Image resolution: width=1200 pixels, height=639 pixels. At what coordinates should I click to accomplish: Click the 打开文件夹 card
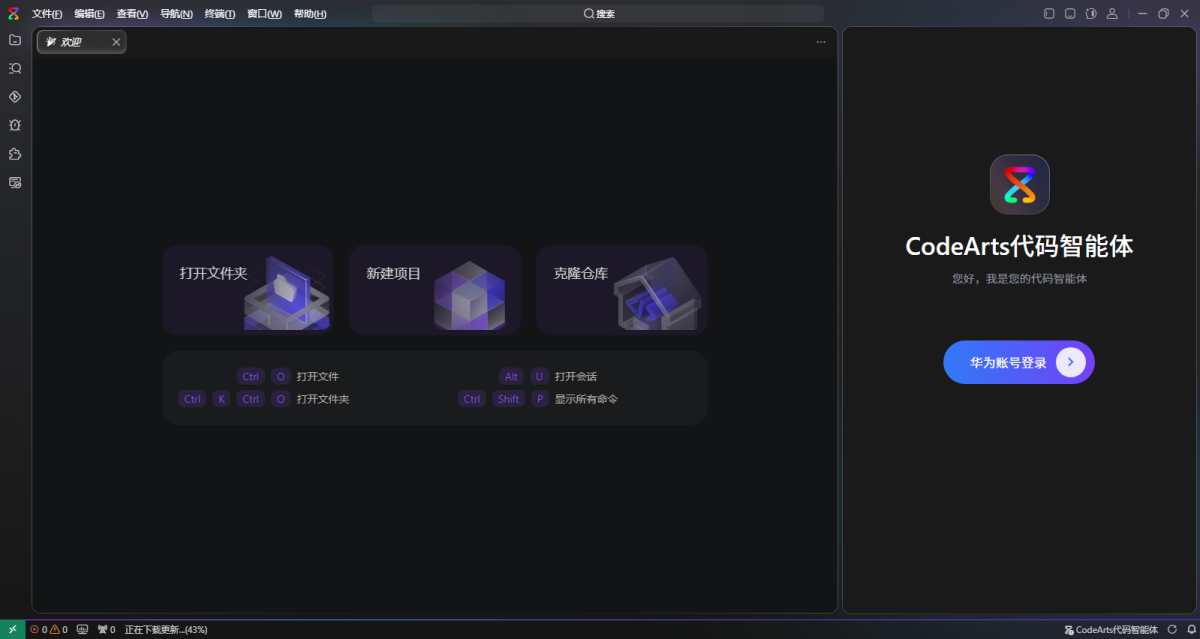pyautogui.click(x=248, y=289)
